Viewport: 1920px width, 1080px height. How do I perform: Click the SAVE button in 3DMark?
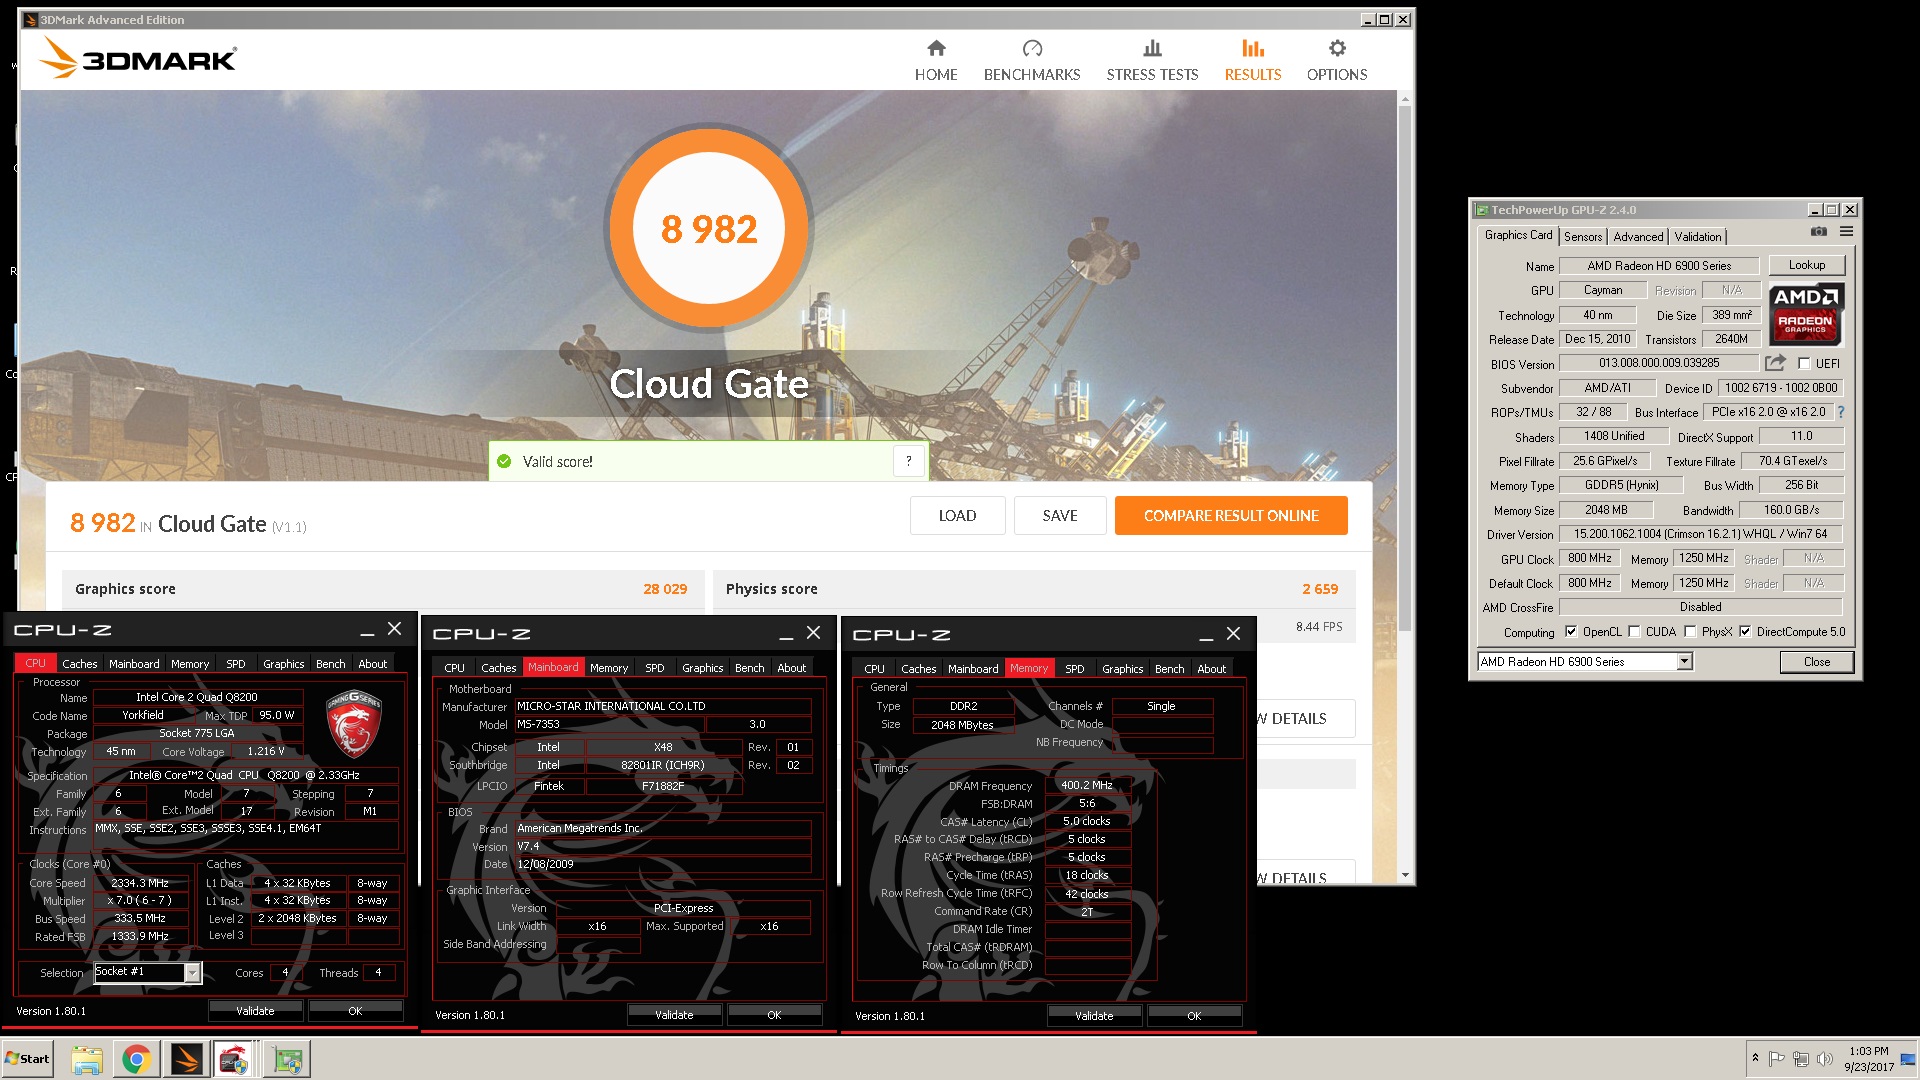(1060, 516)
